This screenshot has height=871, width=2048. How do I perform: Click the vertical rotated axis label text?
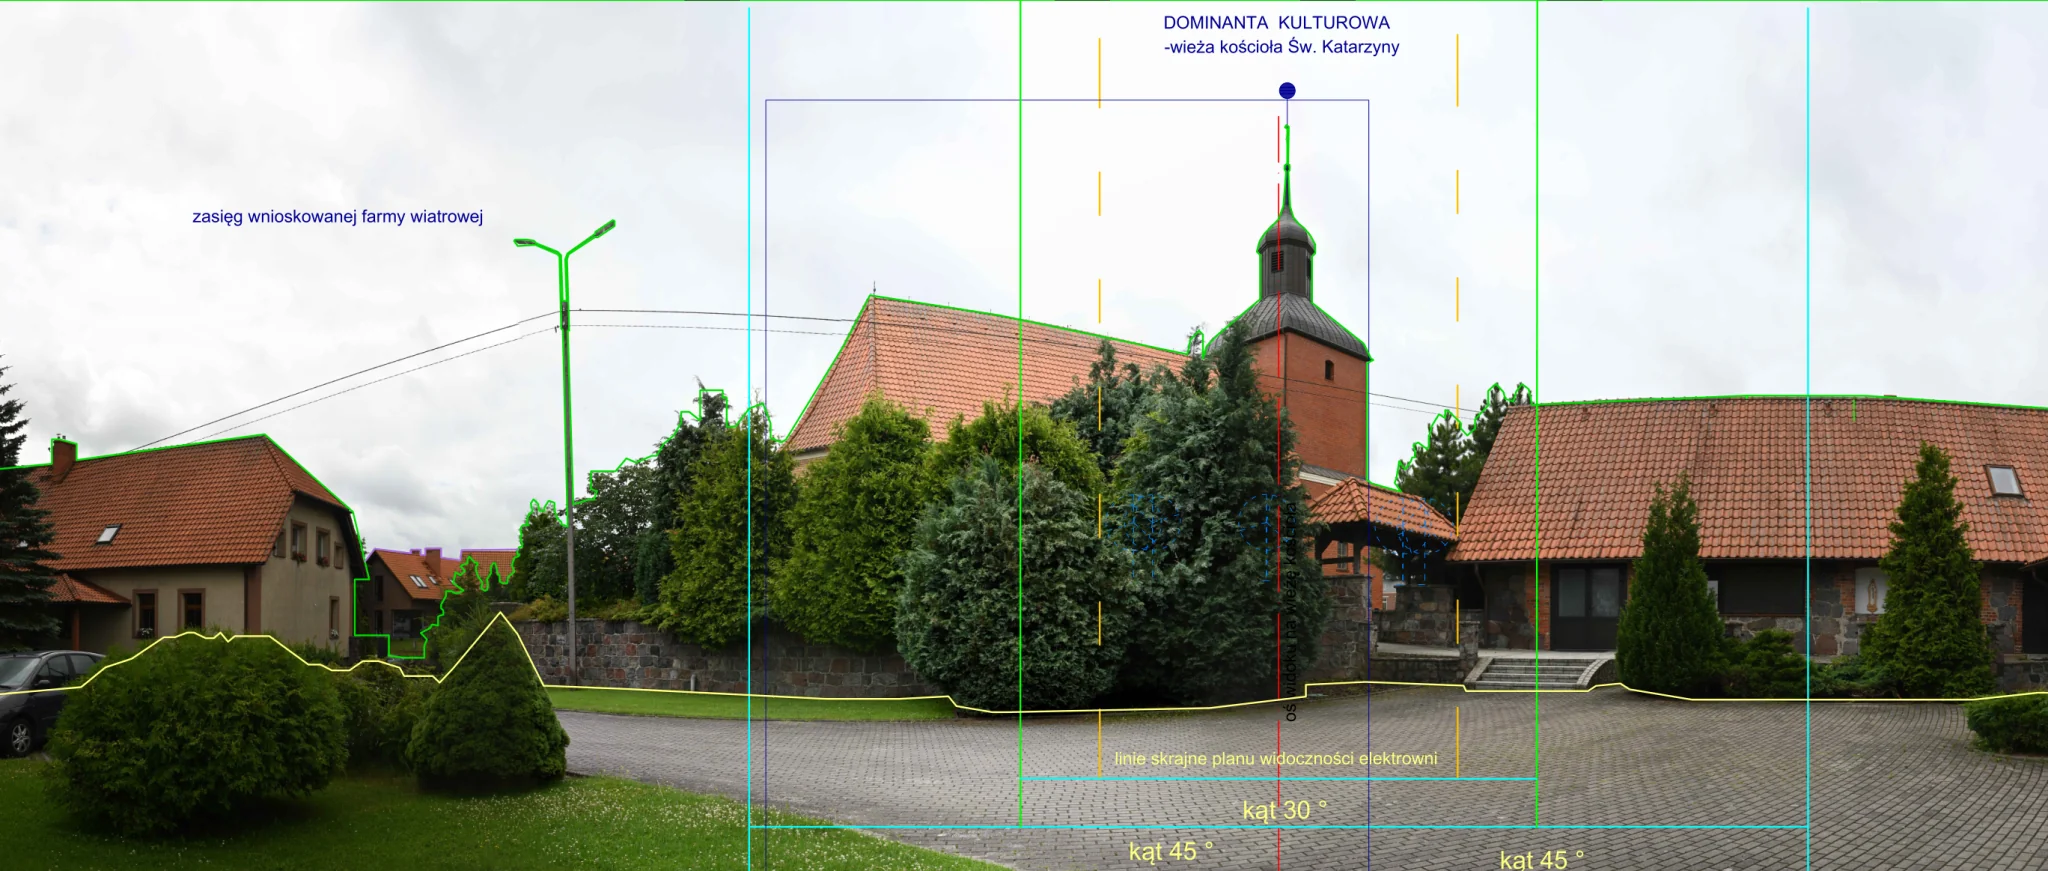pos(1290,610)
